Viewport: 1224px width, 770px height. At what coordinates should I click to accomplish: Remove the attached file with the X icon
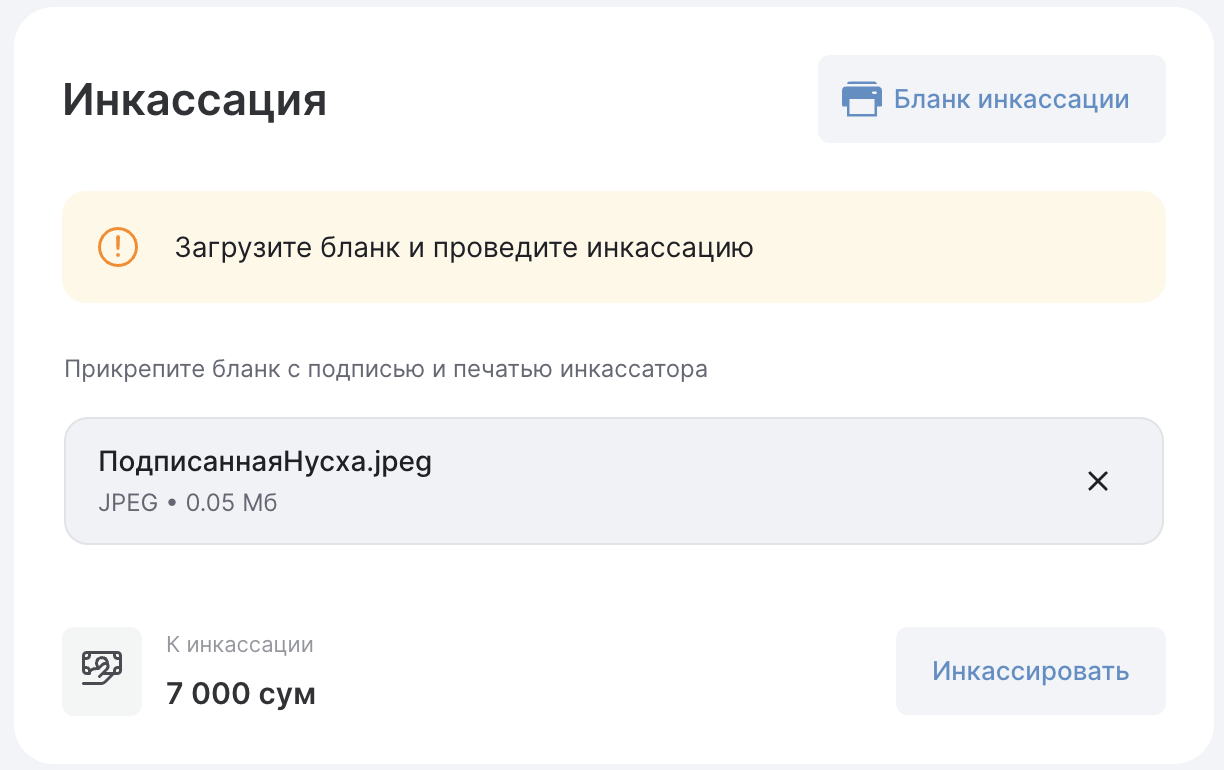click(1098, 481)
